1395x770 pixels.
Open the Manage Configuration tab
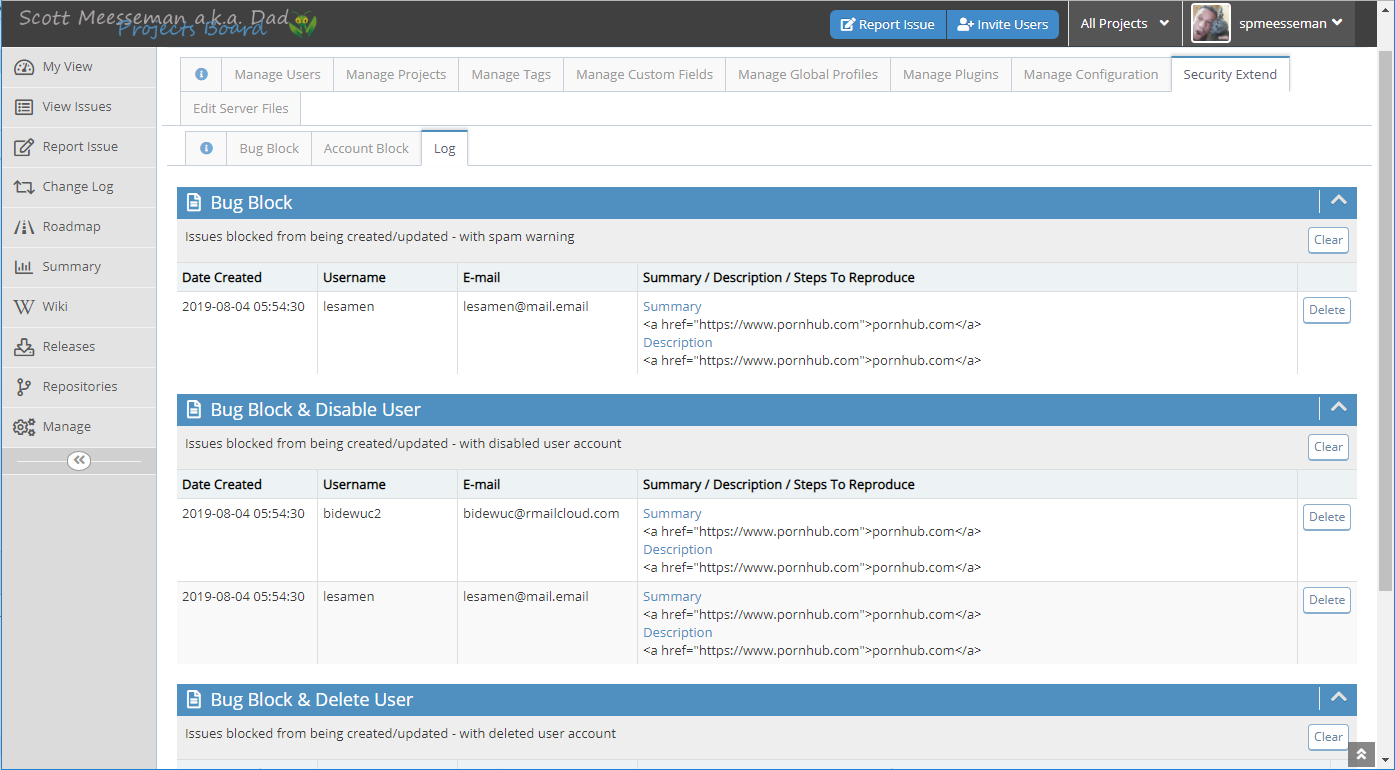click(x=1091, y=74)
